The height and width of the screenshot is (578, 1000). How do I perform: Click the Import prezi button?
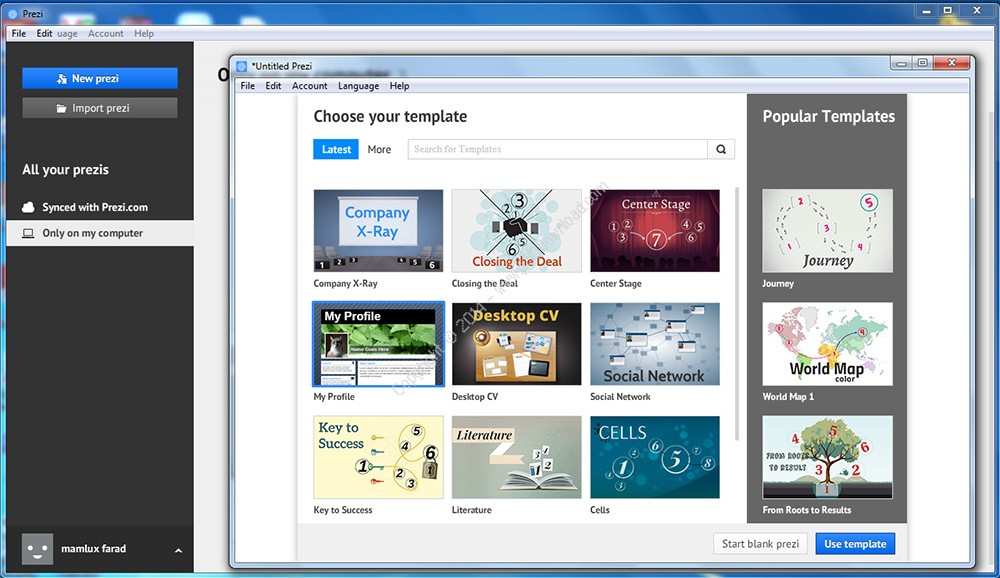coord(99,108)
